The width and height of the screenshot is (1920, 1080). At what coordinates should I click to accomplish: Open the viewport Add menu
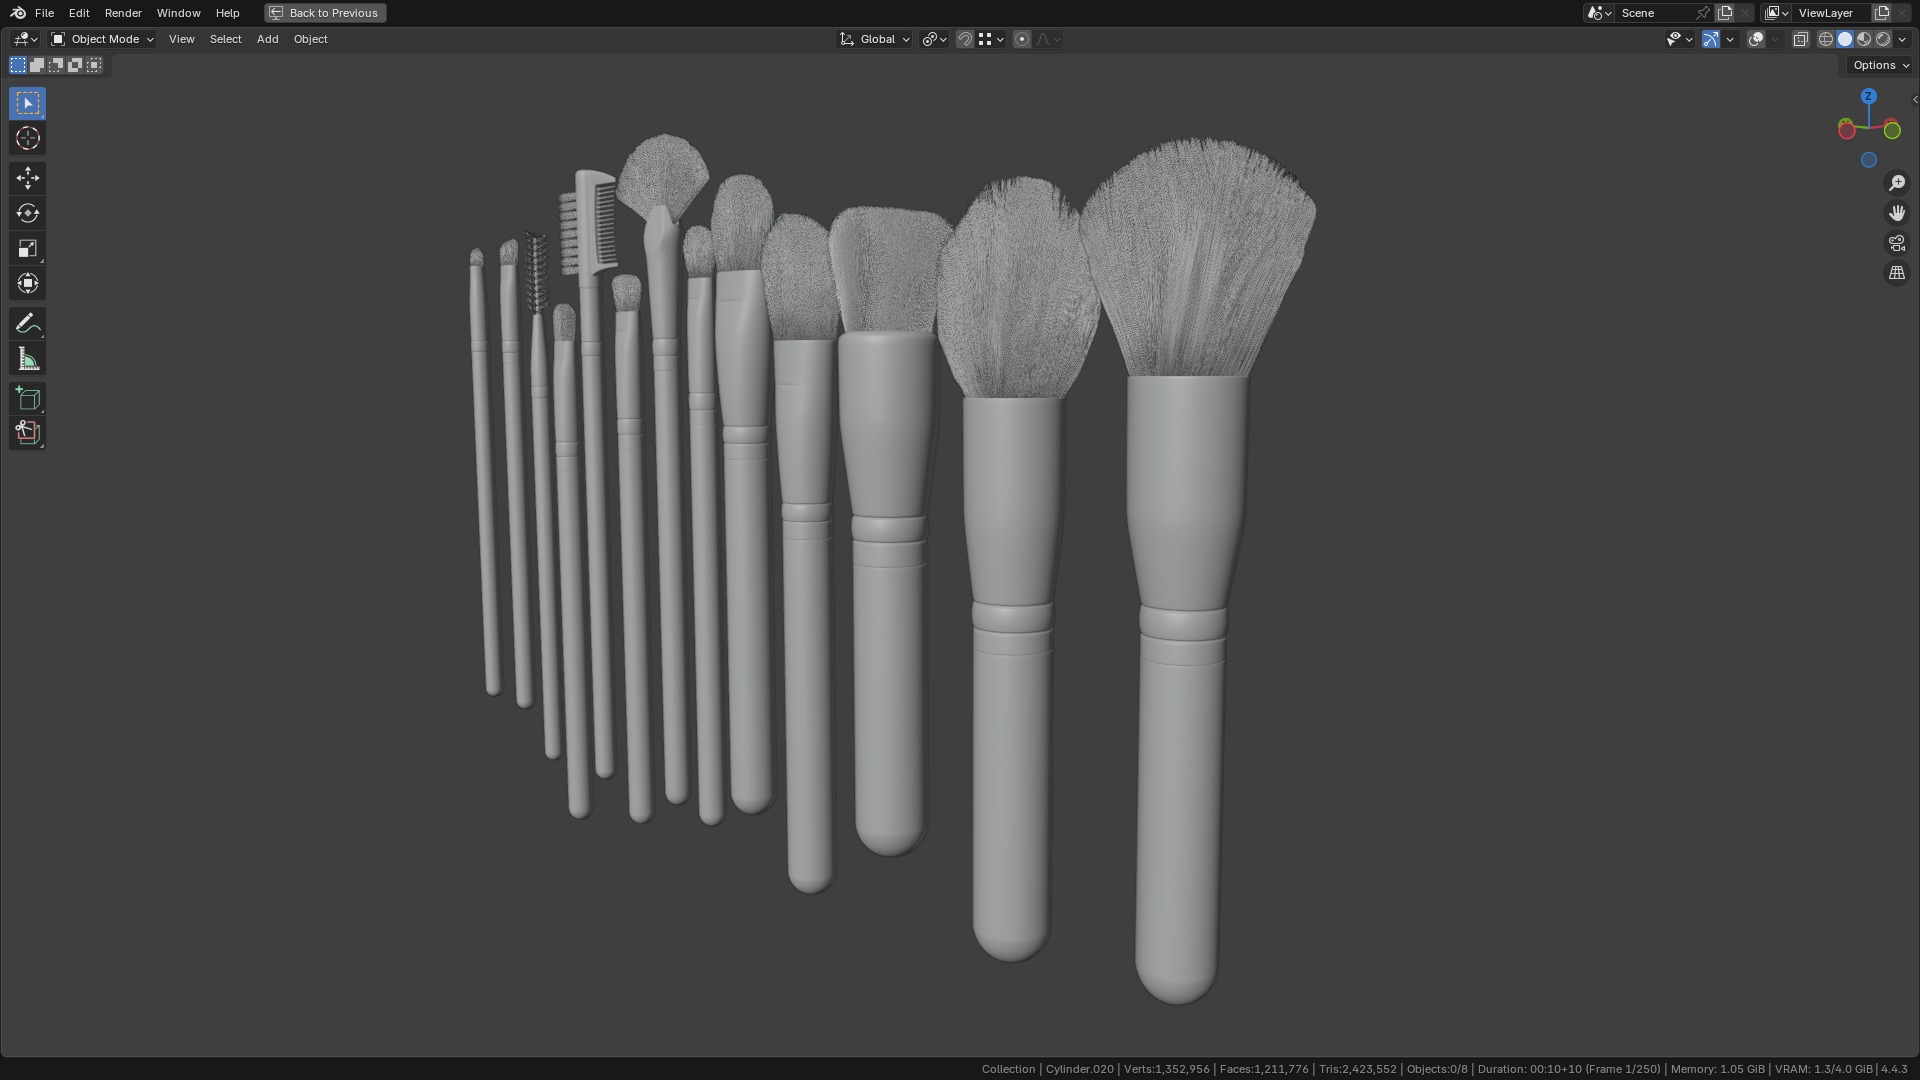coord(267,39)
